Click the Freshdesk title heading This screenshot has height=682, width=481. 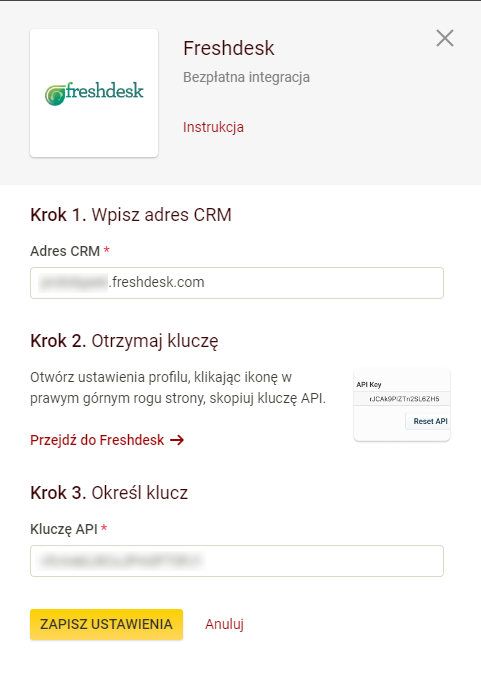(x=229, y=48)
